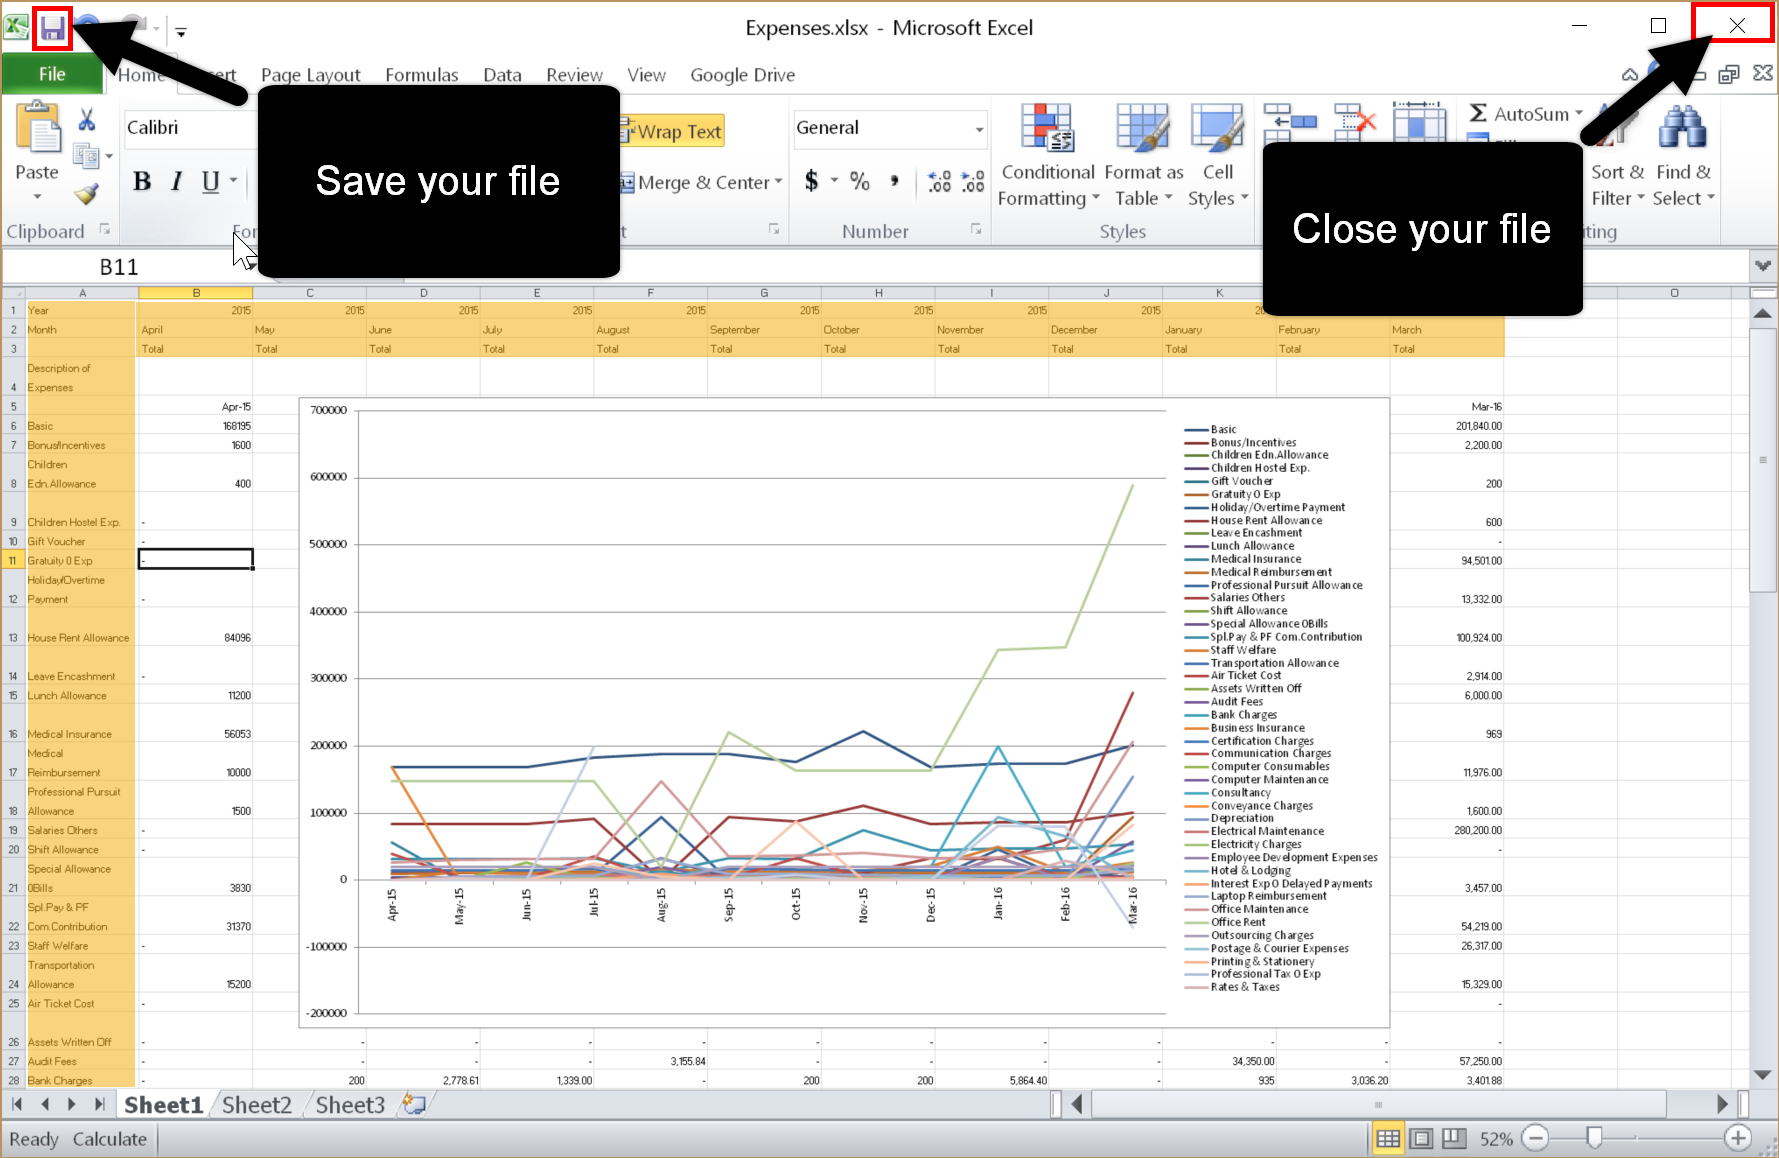Image resolution: width=1779 pixels, height=1158 pixels.
Task: Switch to the Page Layout tab
Action: point(311,75)
